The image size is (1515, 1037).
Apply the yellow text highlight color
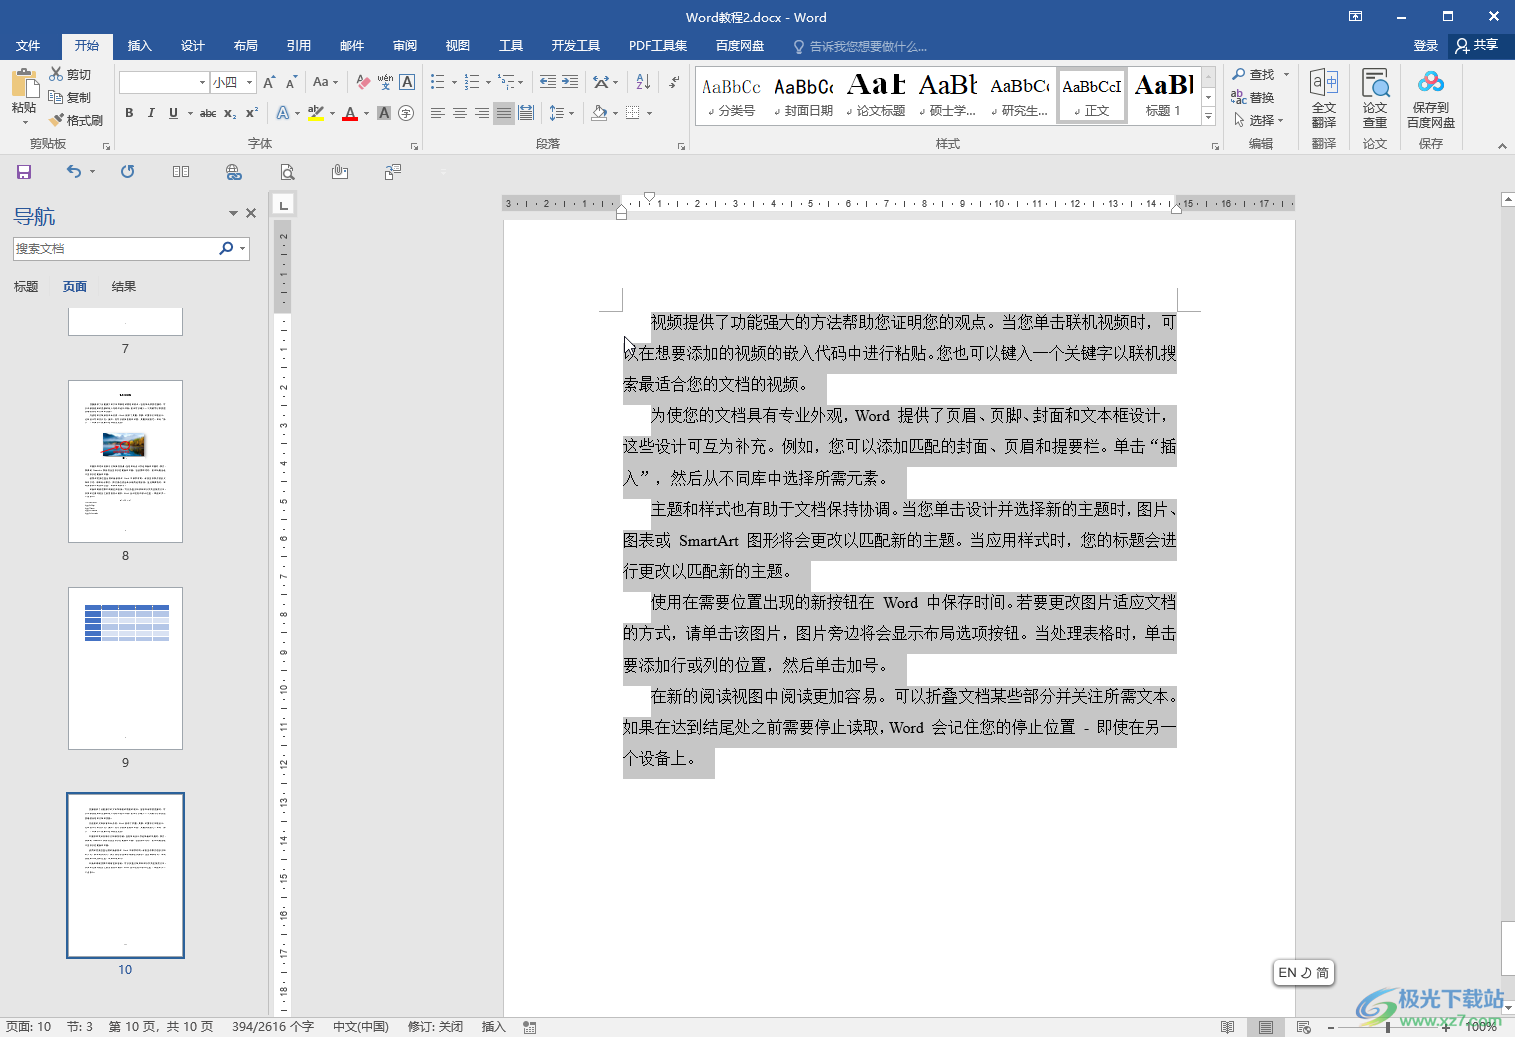(316, 113)
